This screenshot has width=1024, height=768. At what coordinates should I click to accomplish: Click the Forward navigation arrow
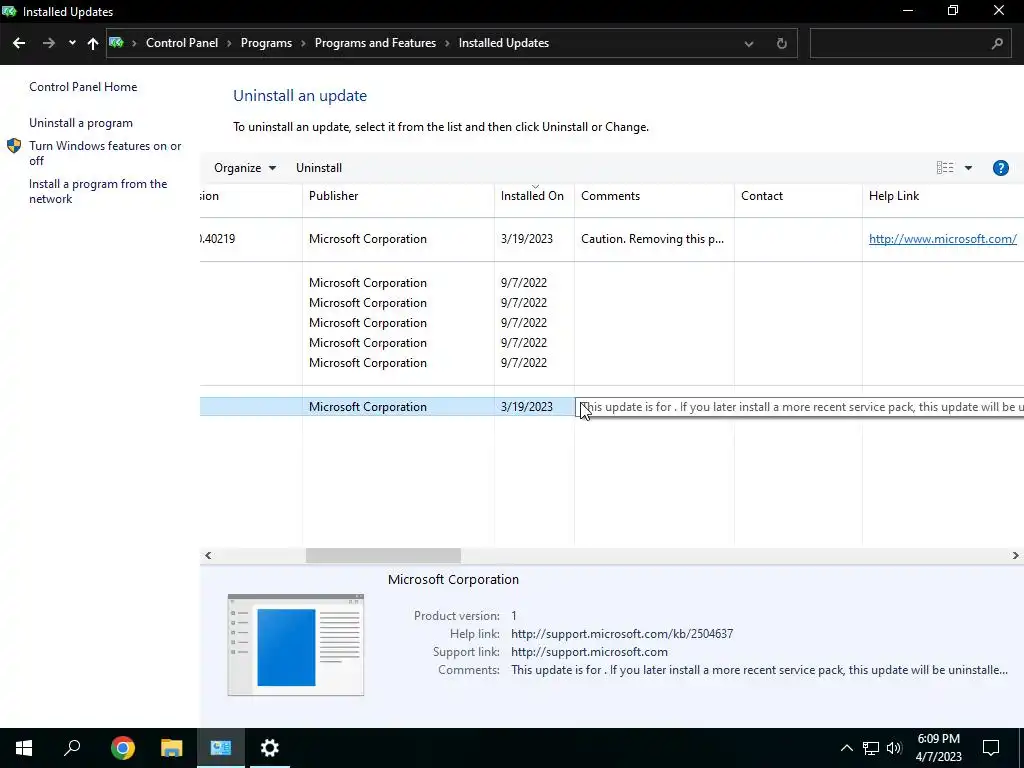(x=48, y=43)
